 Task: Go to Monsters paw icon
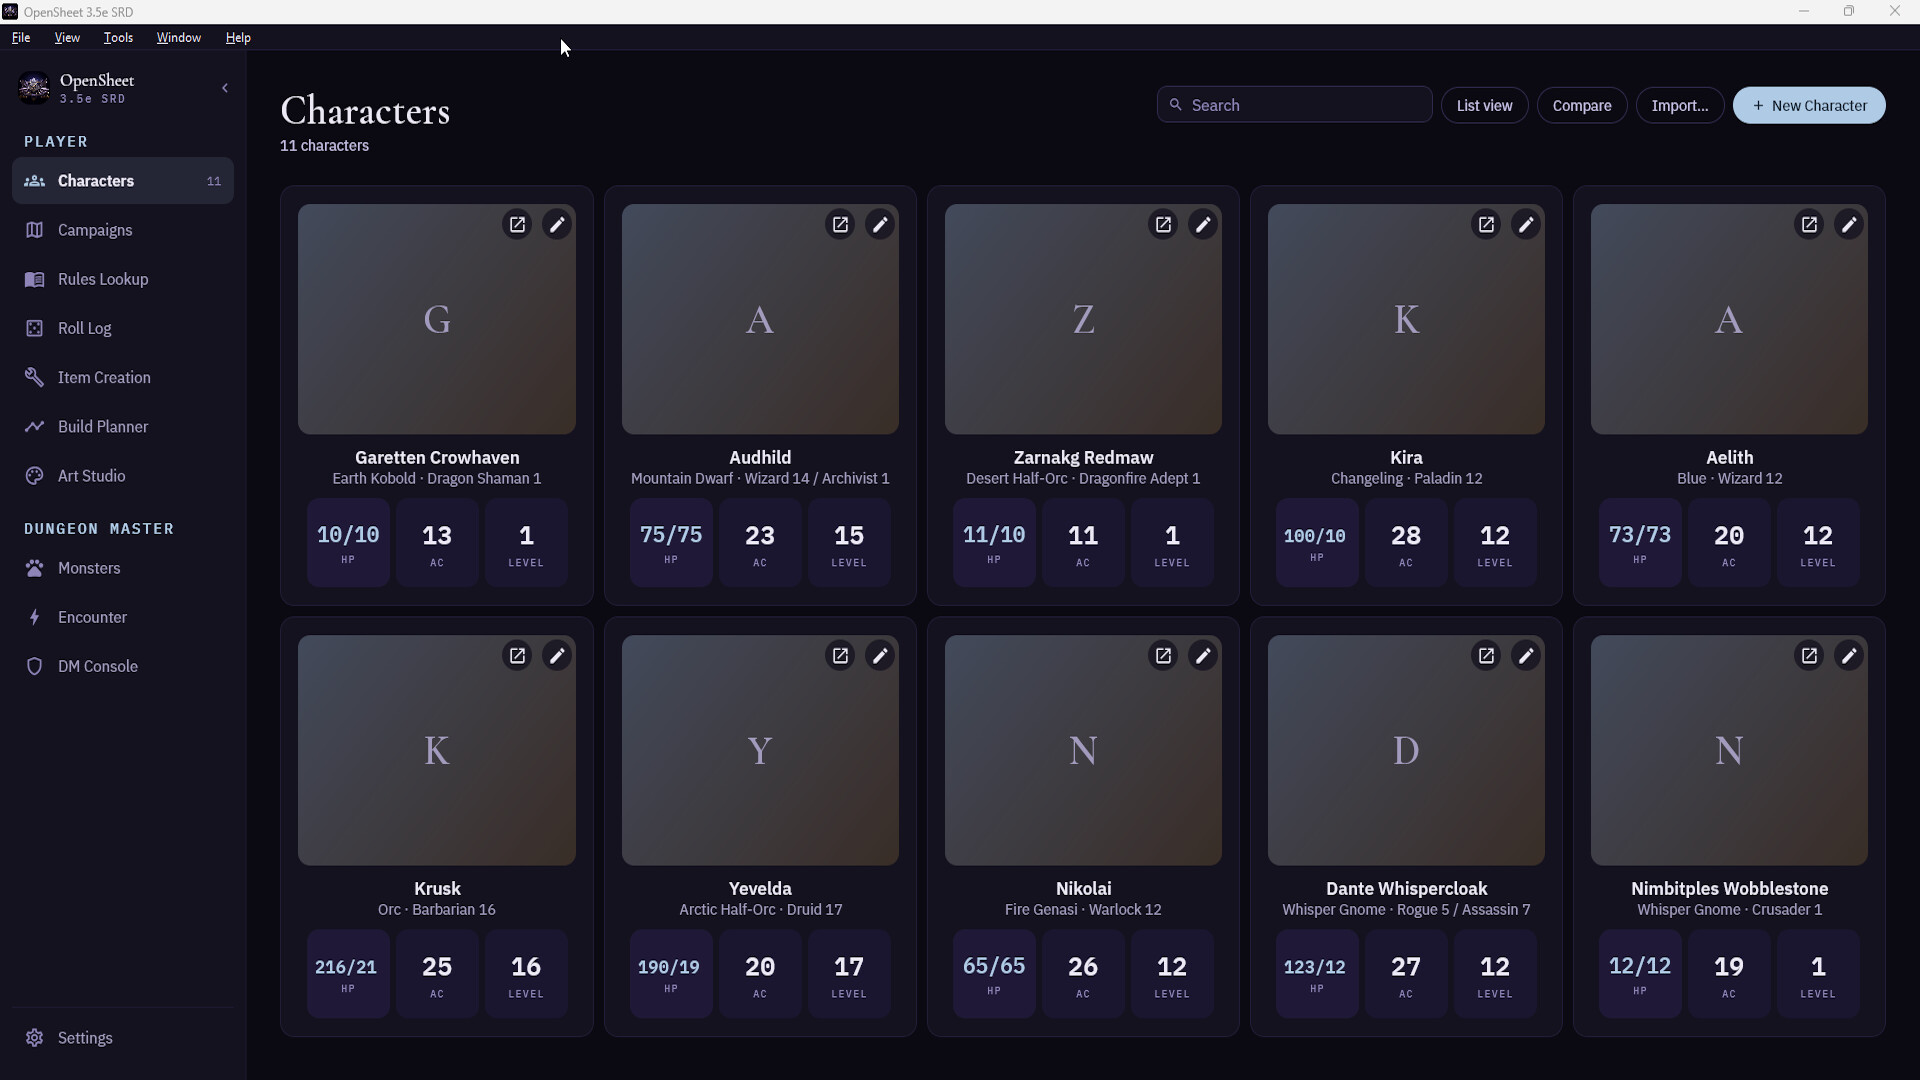(x=35, y=568)
